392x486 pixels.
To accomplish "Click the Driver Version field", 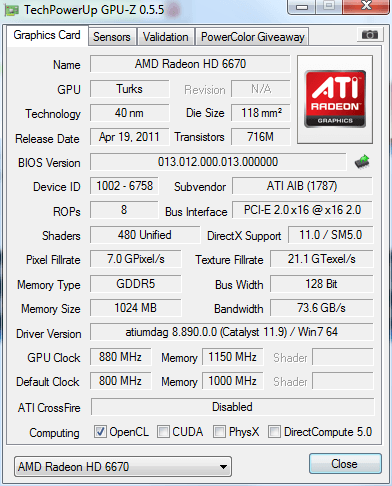I will pos(232,332).
